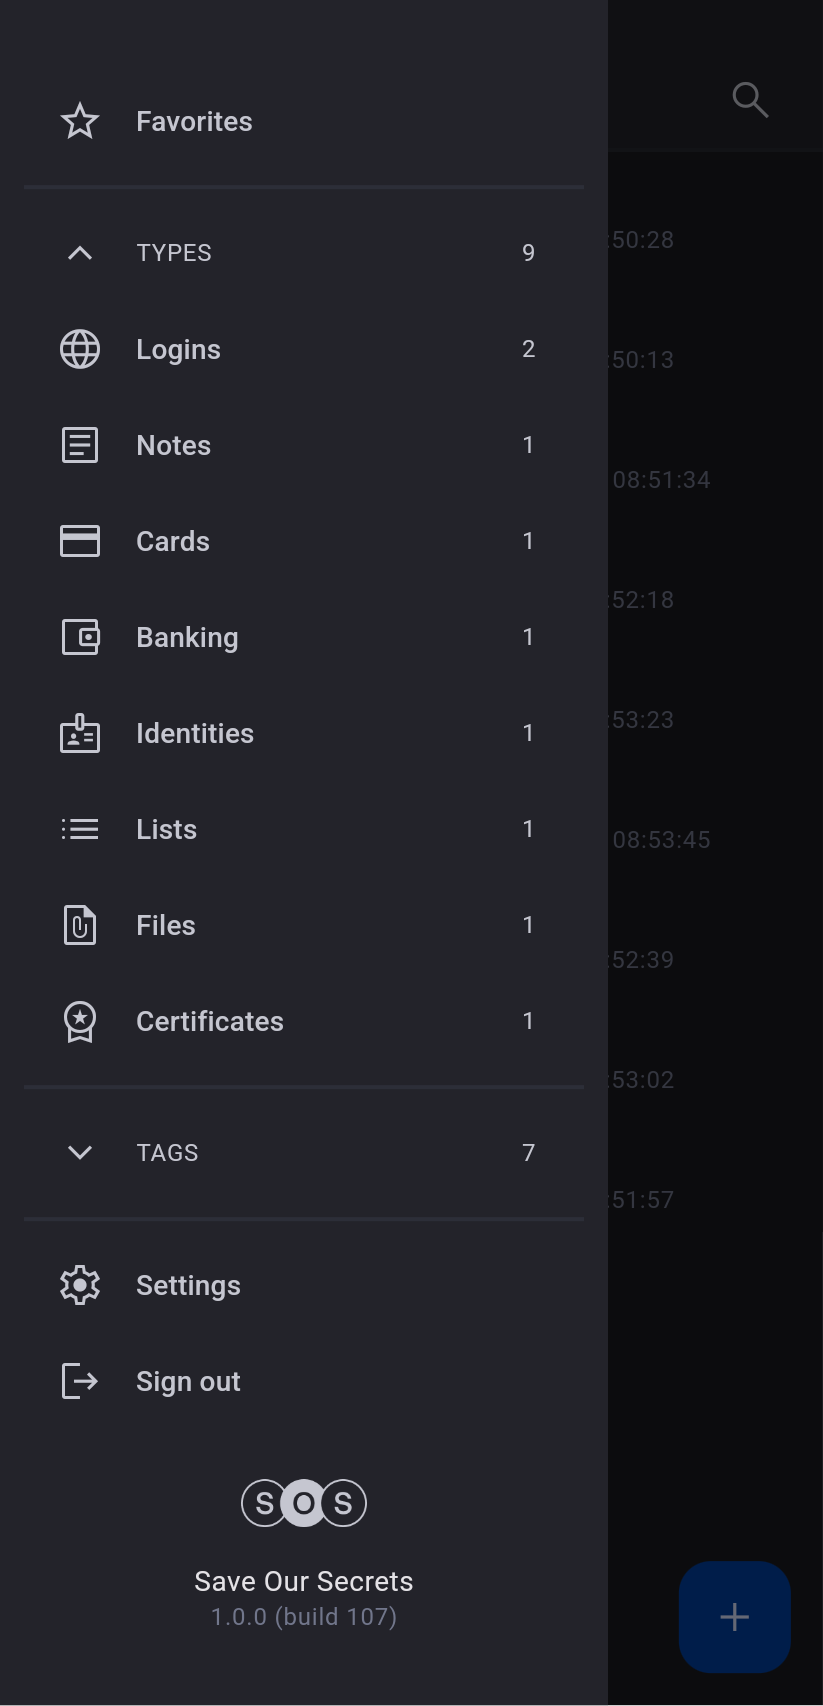Click the Notes document icon
The height and width of the screenshot is (1706, 823).
click(x=80, y=445)
